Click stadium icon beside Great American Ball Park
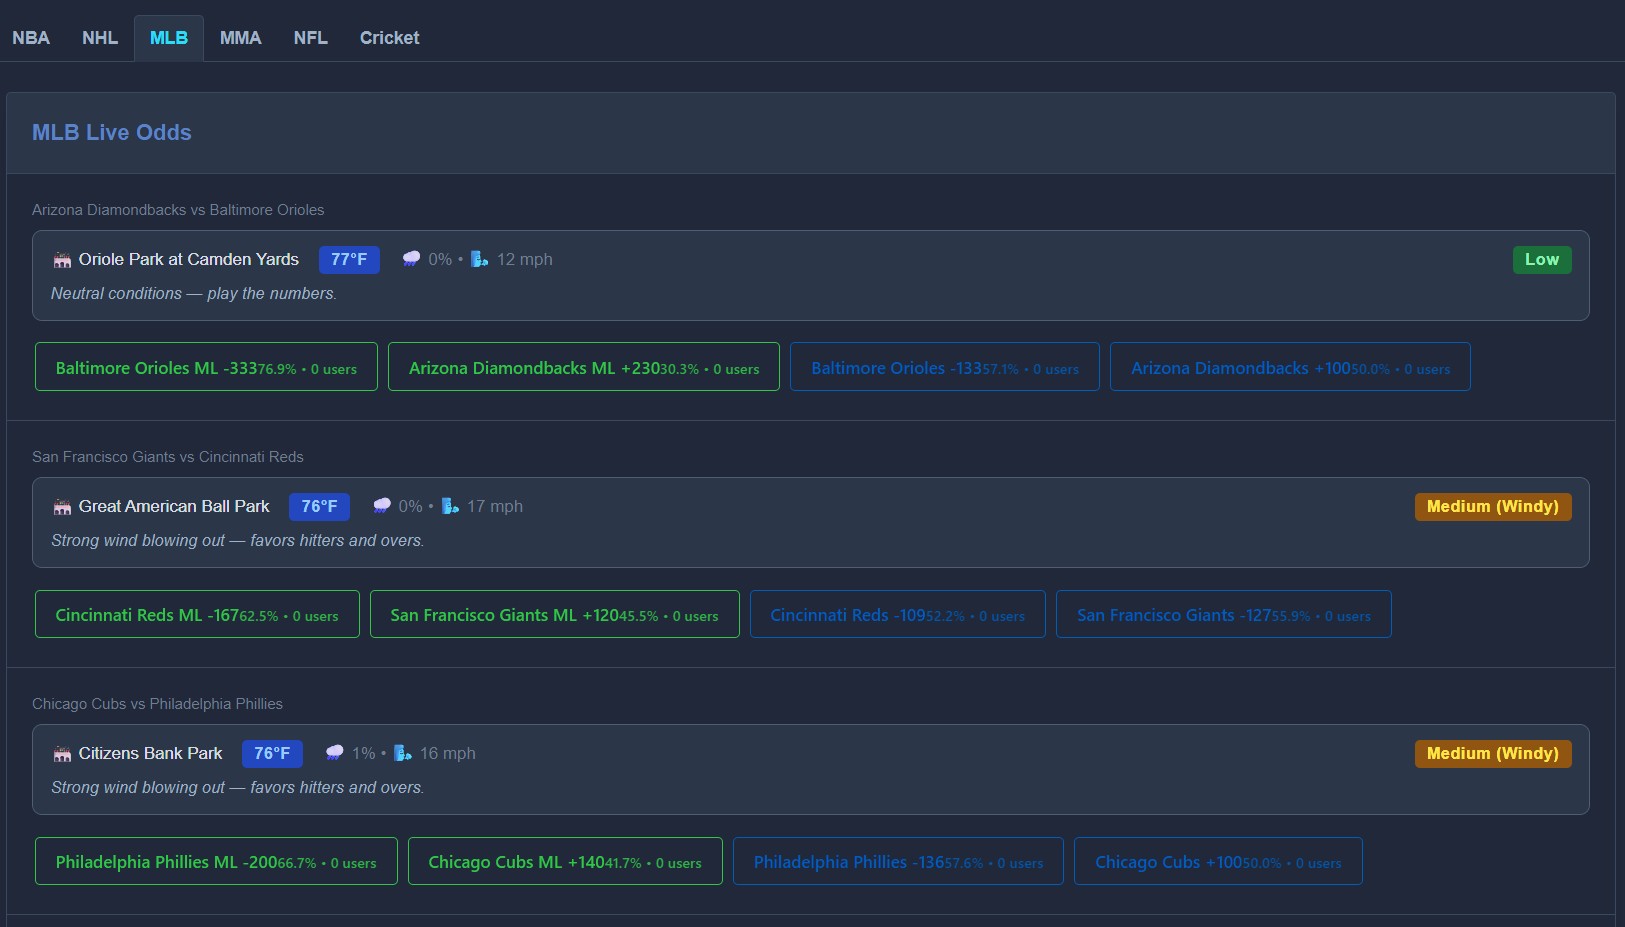Image resolution: width=1625 pixels, height=927 pixels. (x=62, y=507)
